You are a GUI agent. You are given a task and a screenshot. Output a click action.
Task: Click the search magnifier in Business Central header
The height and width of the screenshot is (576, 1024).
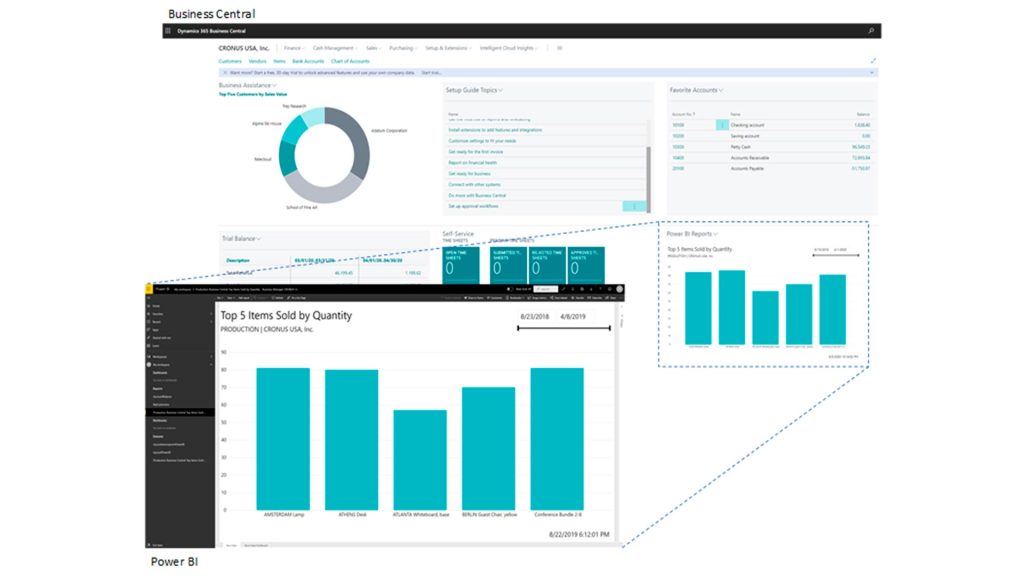[x=871, y=31]
